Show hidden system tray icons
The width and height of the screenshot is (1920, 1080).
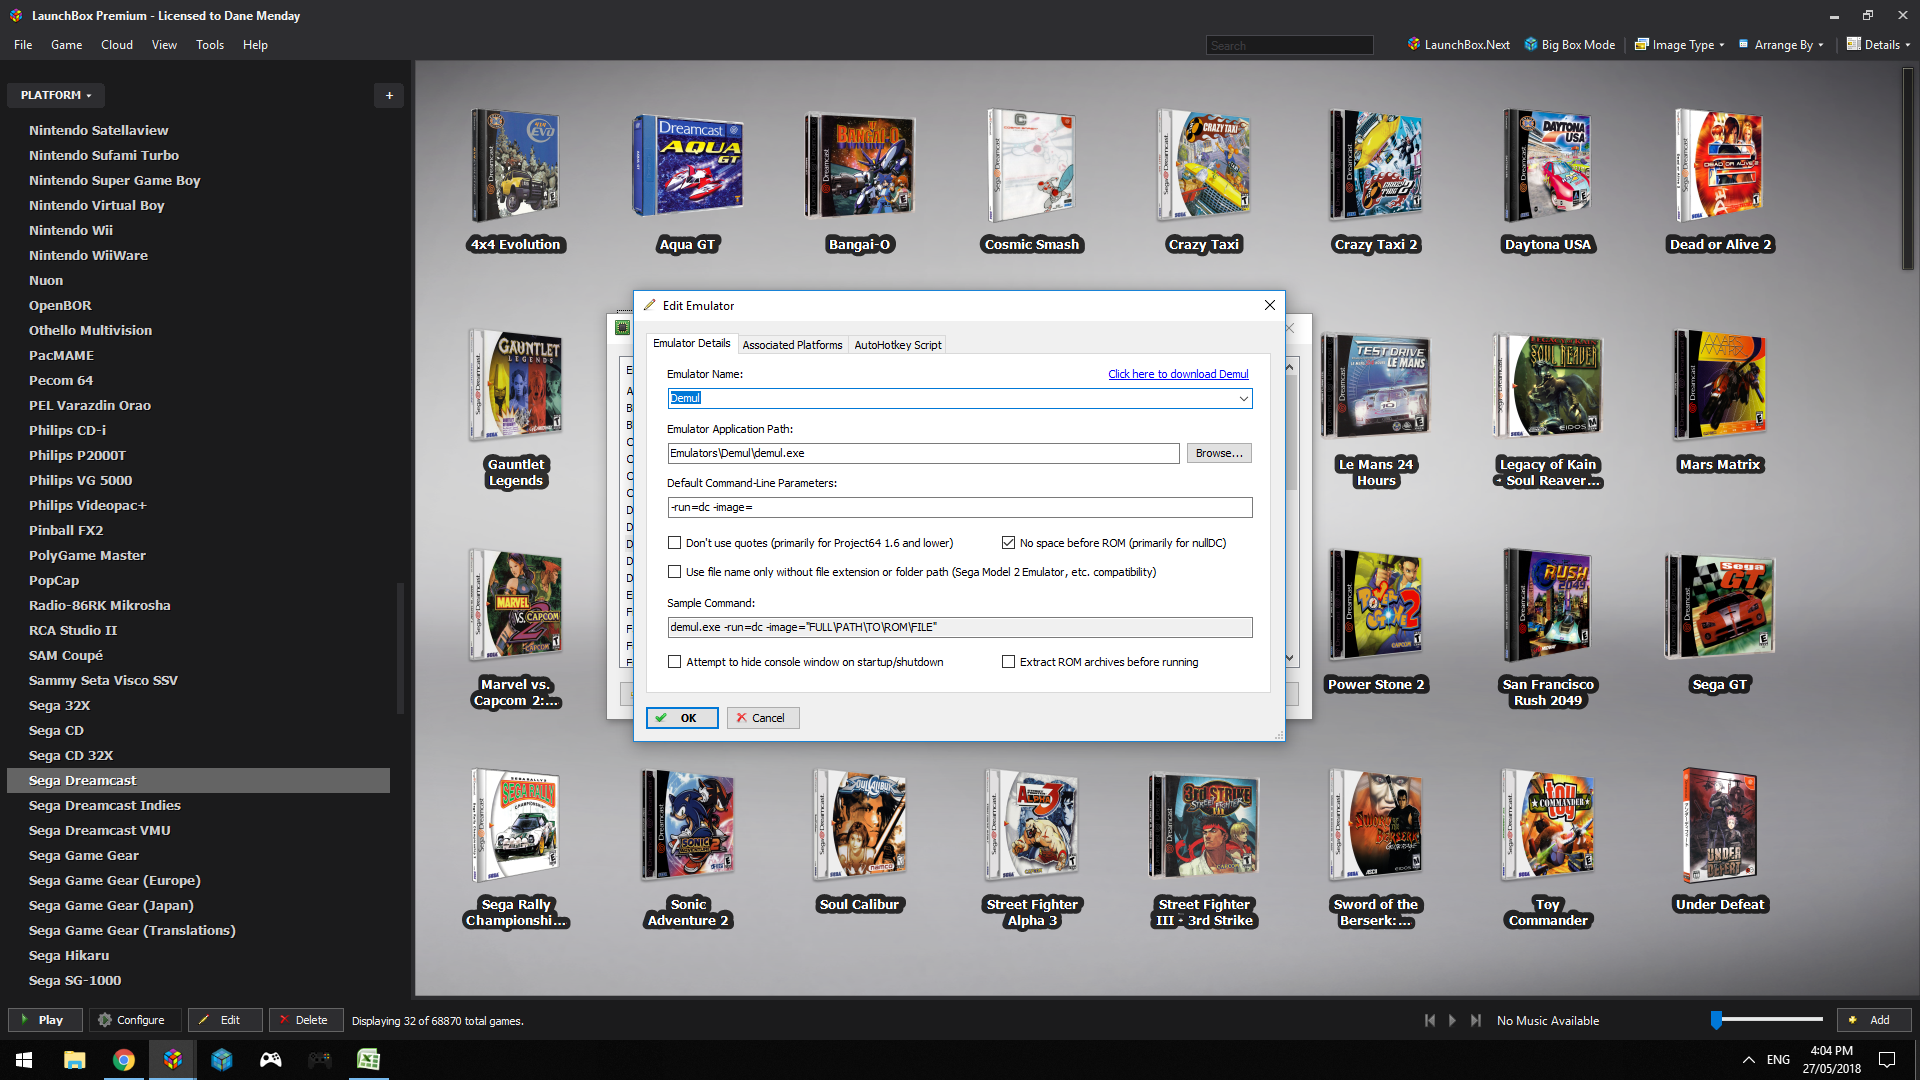(1748, 1060)
